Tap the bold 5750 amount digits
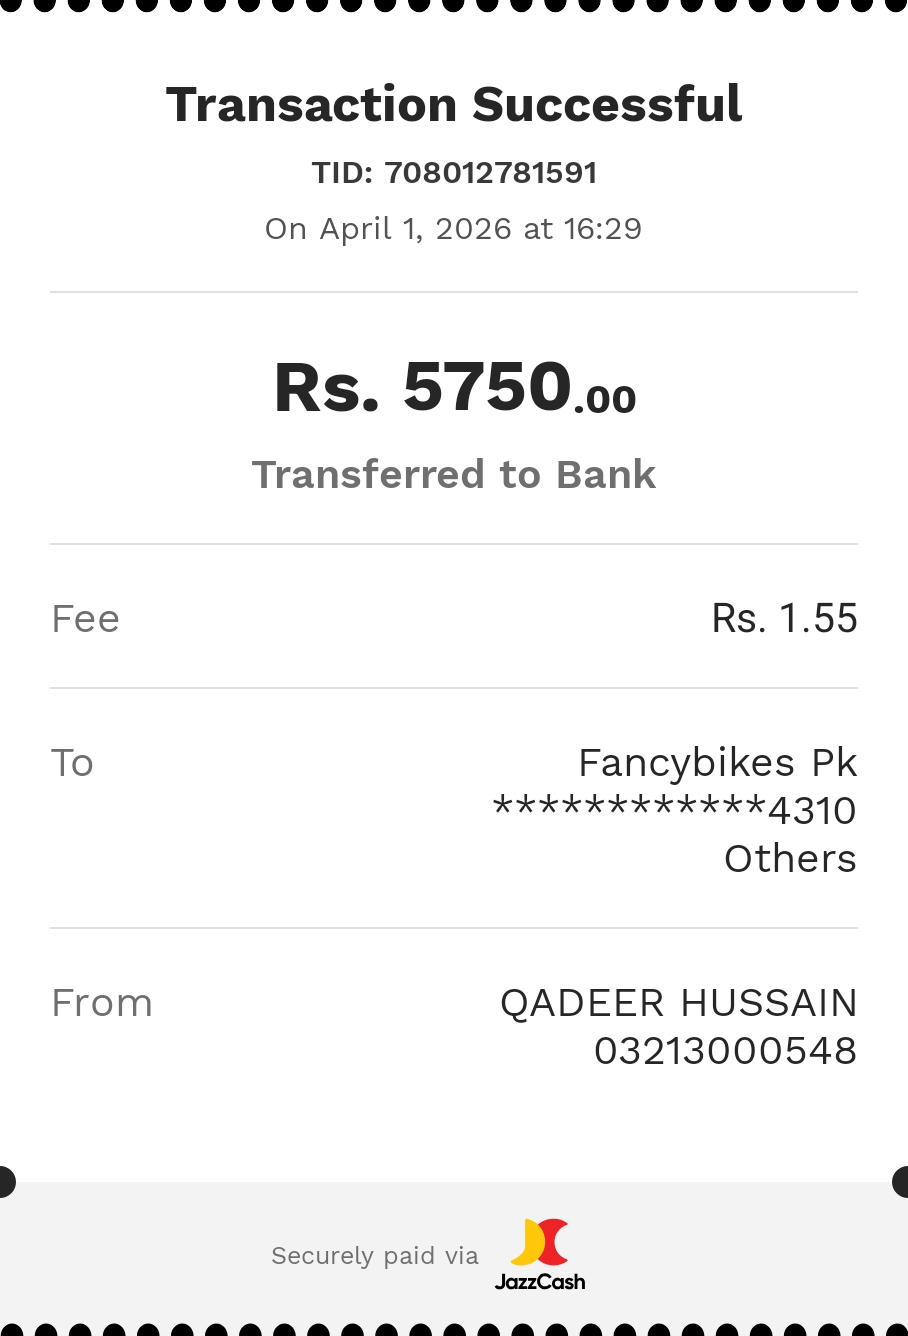Viewport: 908px width, 1336px height. click(487, 386)
